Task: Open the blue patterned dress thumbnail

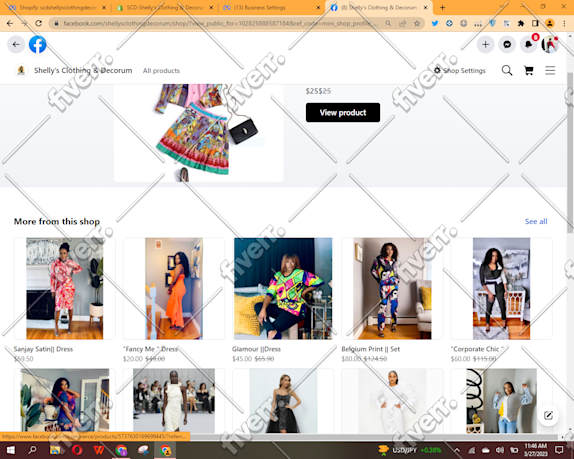Action: point(64,401)
